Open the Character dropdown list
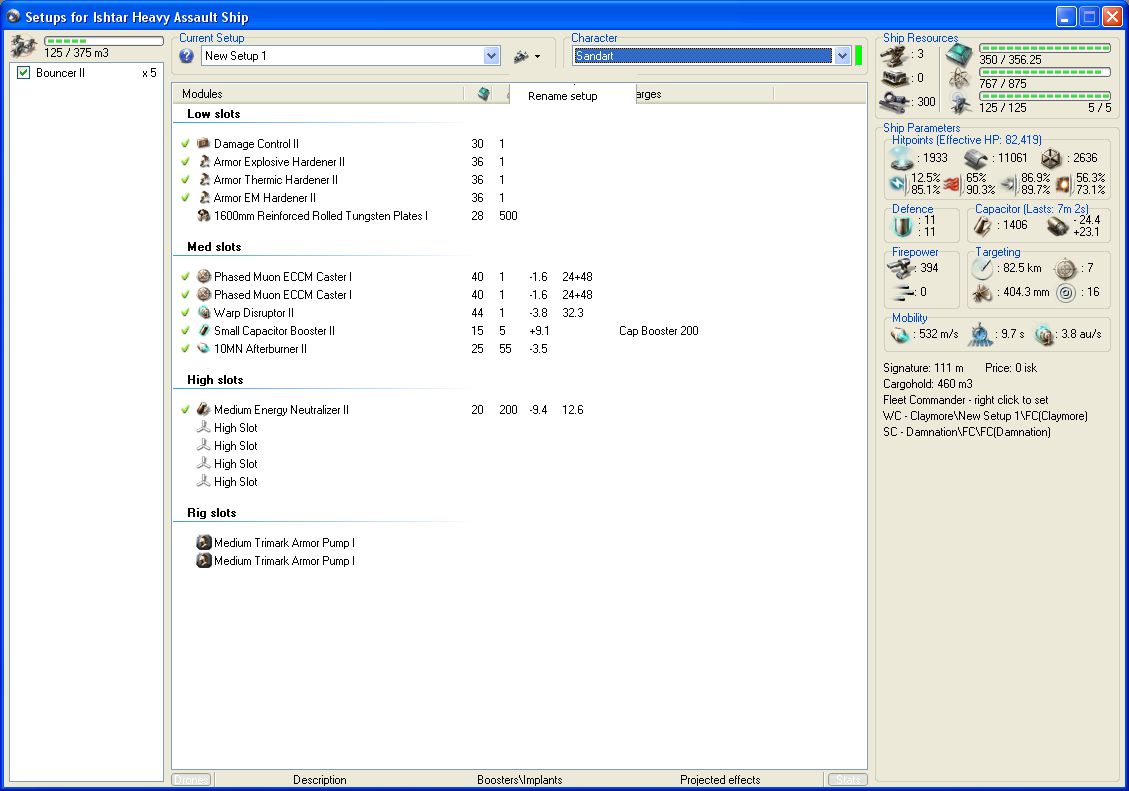 pos(842,55)
